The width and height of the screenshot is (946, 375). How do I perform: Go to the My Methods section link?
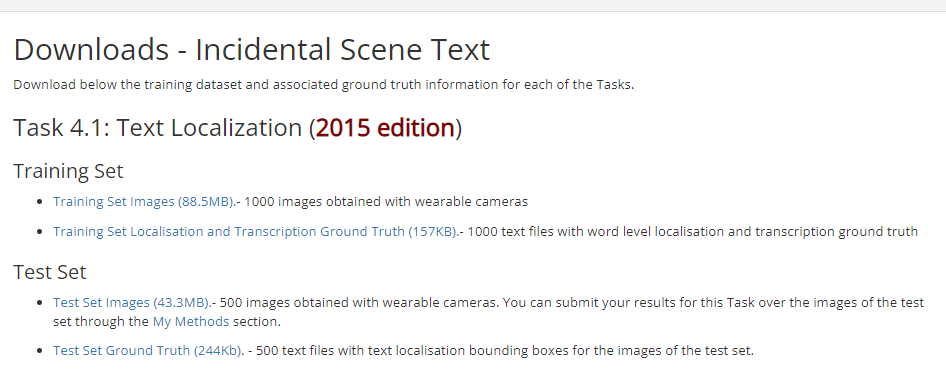[191, 321]
